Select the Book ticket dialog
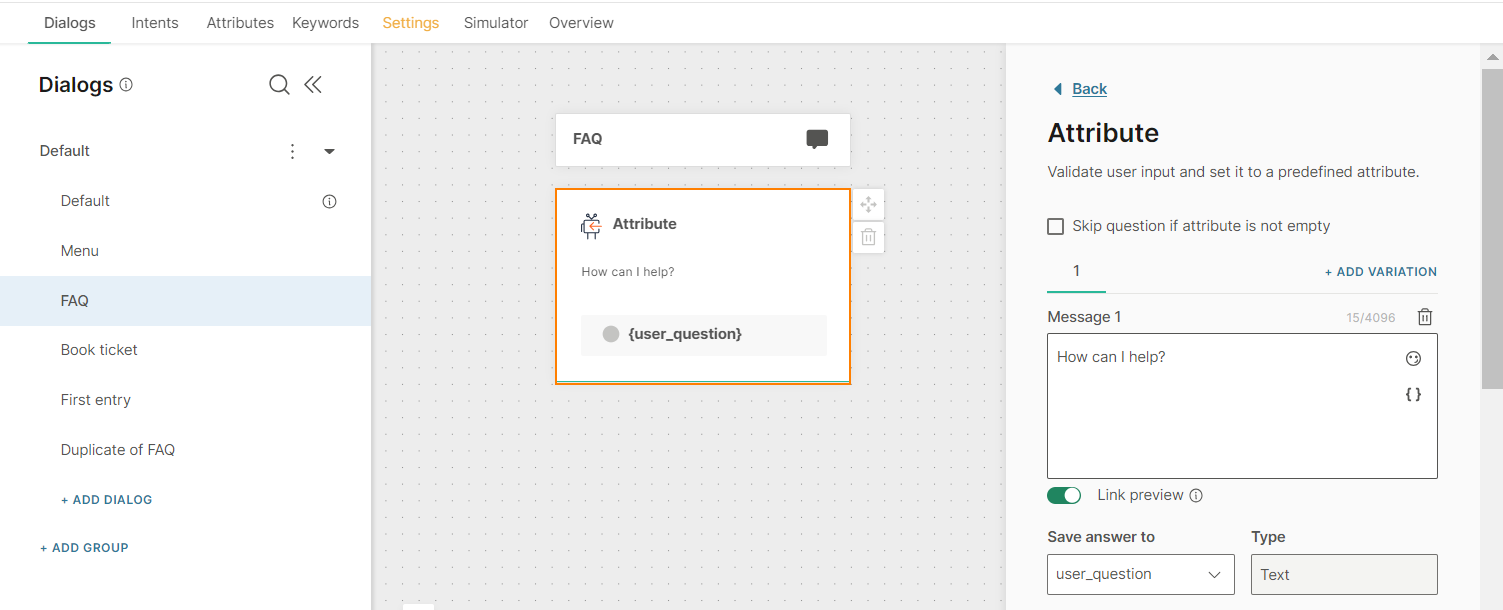1503x610 pixels. coord(99,350)
